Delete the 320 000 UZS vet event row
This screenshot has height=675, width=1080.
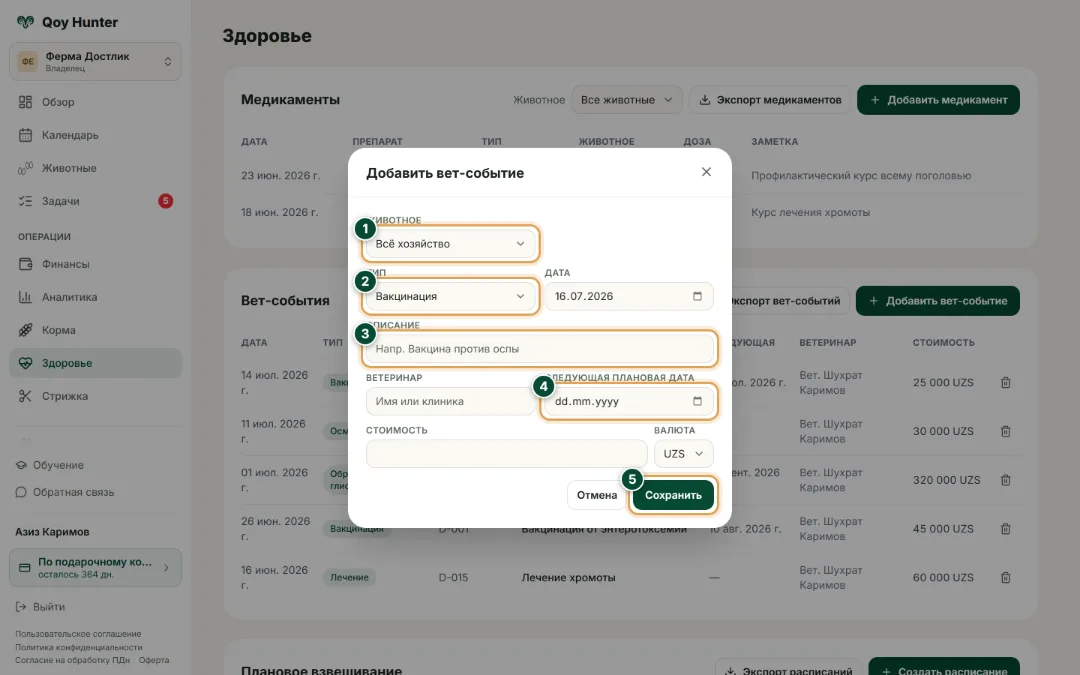point(1006,480)
